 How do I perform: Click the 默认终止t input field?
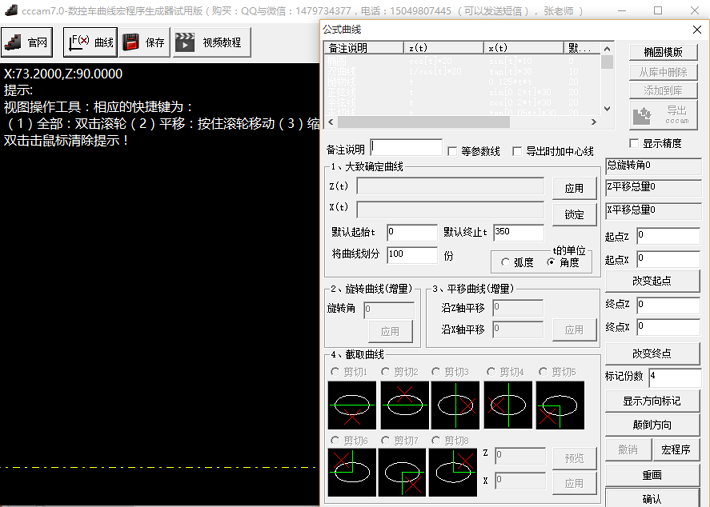[518, 232]
